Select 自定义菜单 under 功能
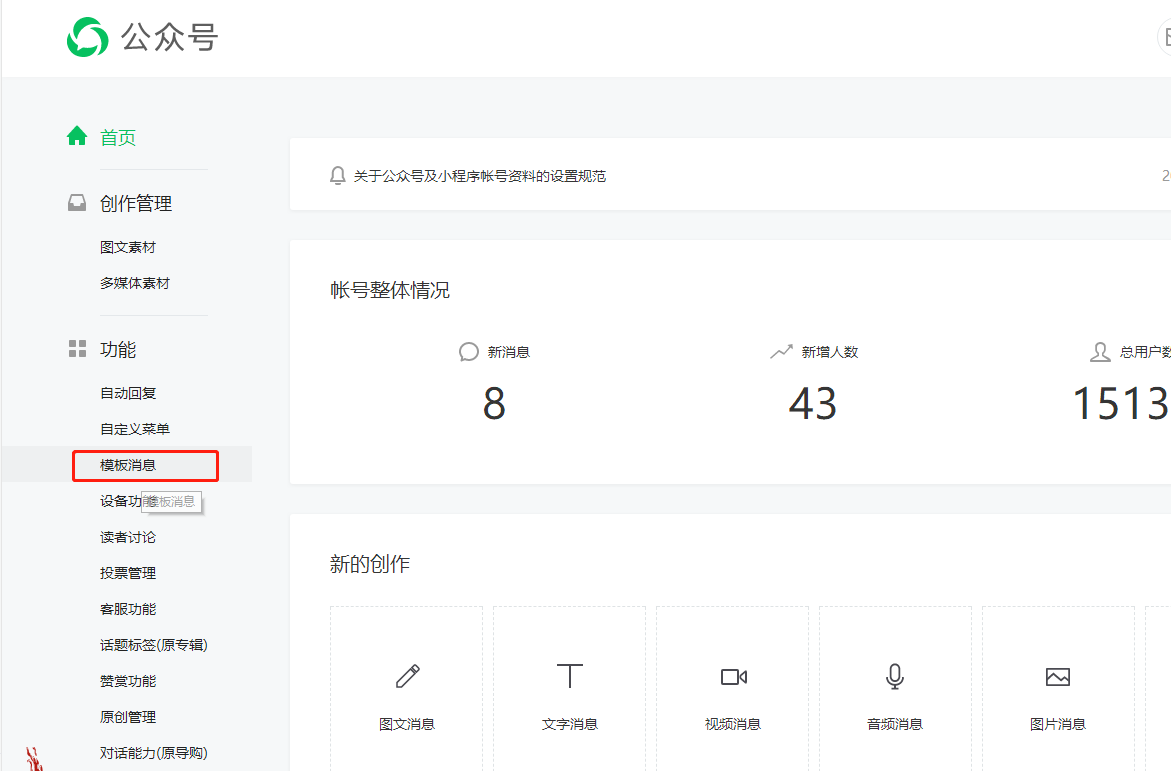This screenshot has height=771, width=1171. click(x=135, y=429)
